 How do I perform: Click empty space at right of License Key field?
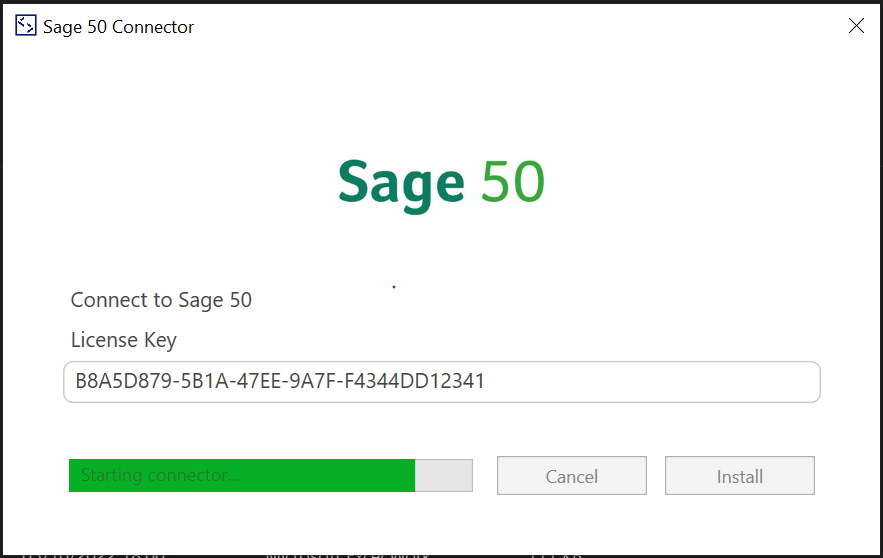pyautogui.click(x=680, y=382)
